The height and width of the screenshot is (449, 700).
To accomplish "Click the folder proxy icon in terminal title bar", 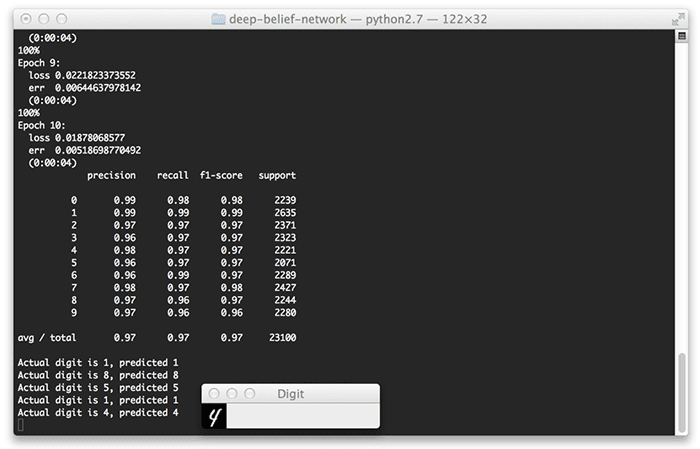I will 221,18.
